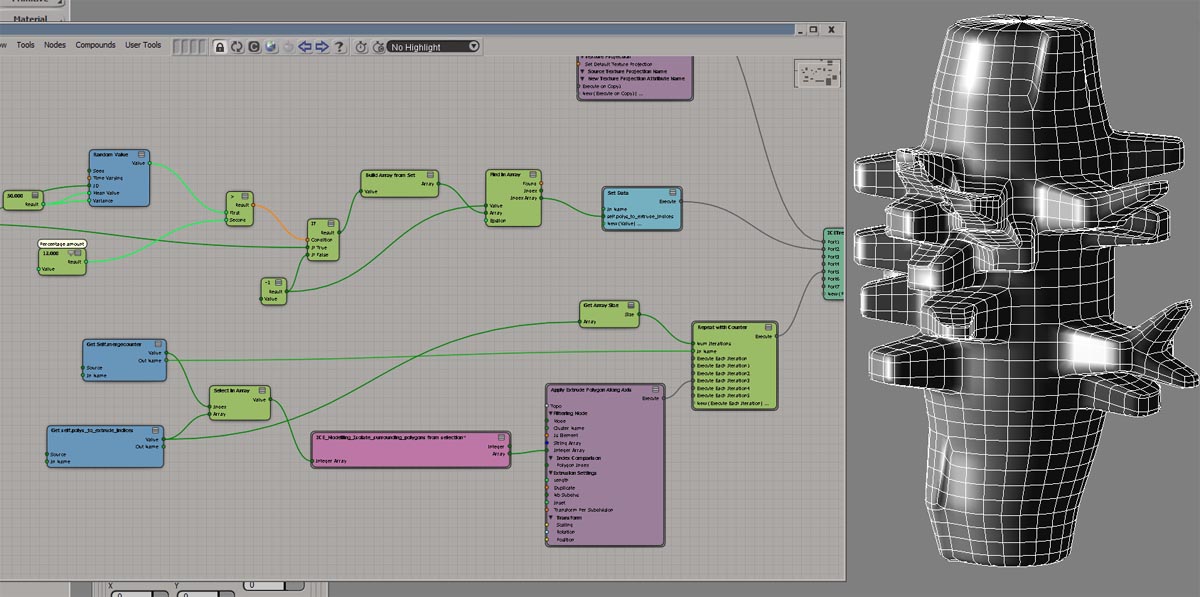Open the Compounds menu
1200x597 pixels.
point(95,45)
